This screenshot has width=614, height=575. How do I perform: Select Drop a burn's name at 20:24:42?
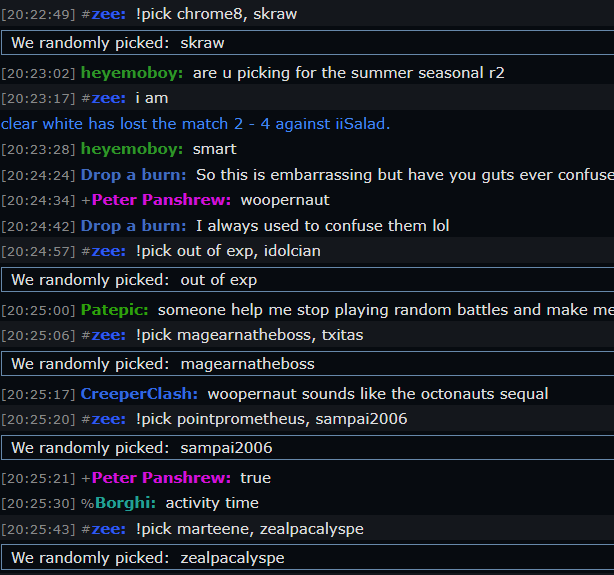point(134,226)
